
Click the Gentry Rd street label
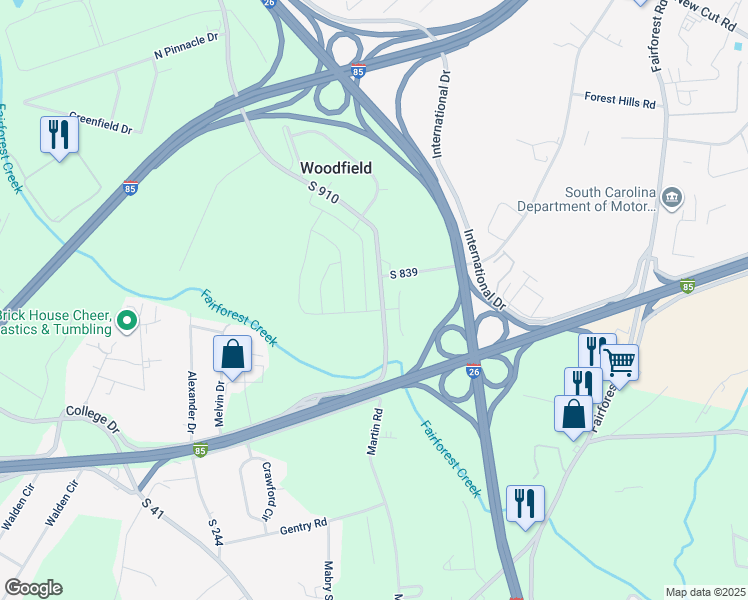tap(303, 527)
